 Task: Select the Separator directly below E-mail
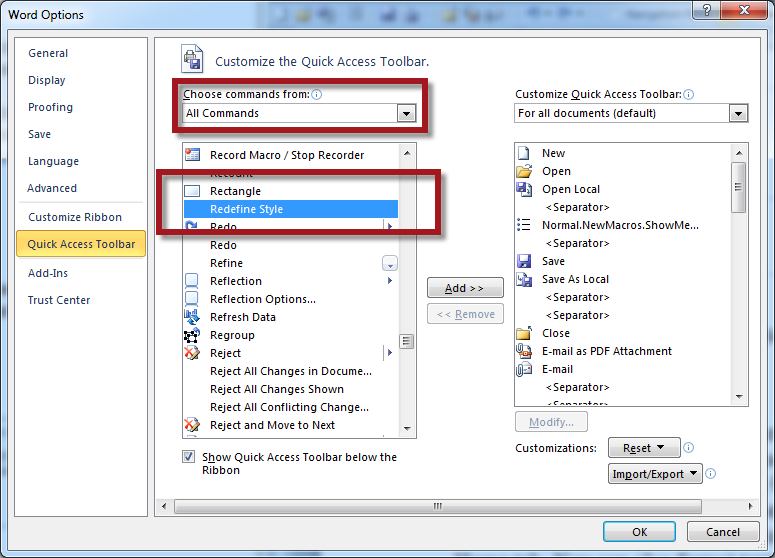point(623,387)
